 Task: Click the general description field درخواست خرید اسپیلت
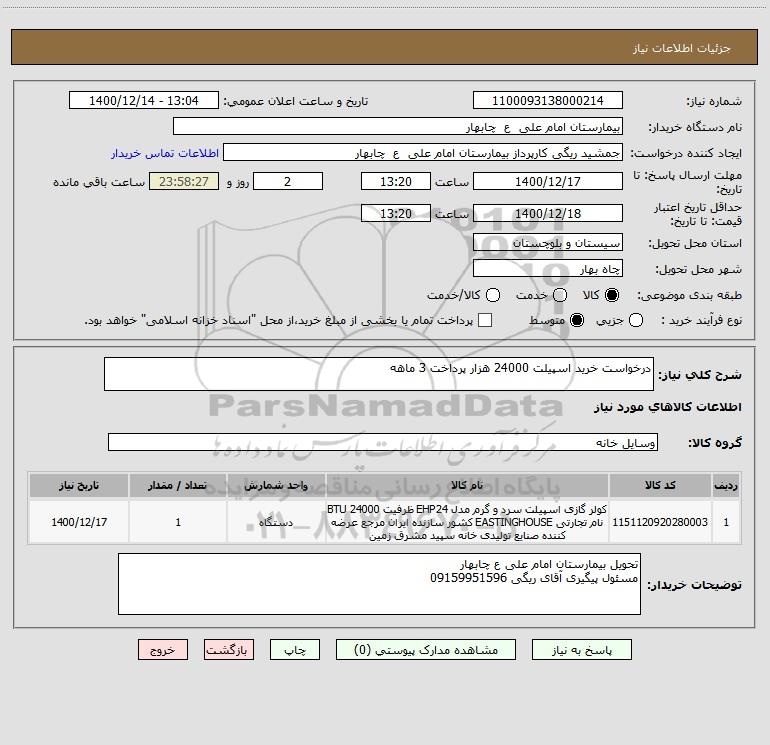pyautogui.click(x=379, y=374)
